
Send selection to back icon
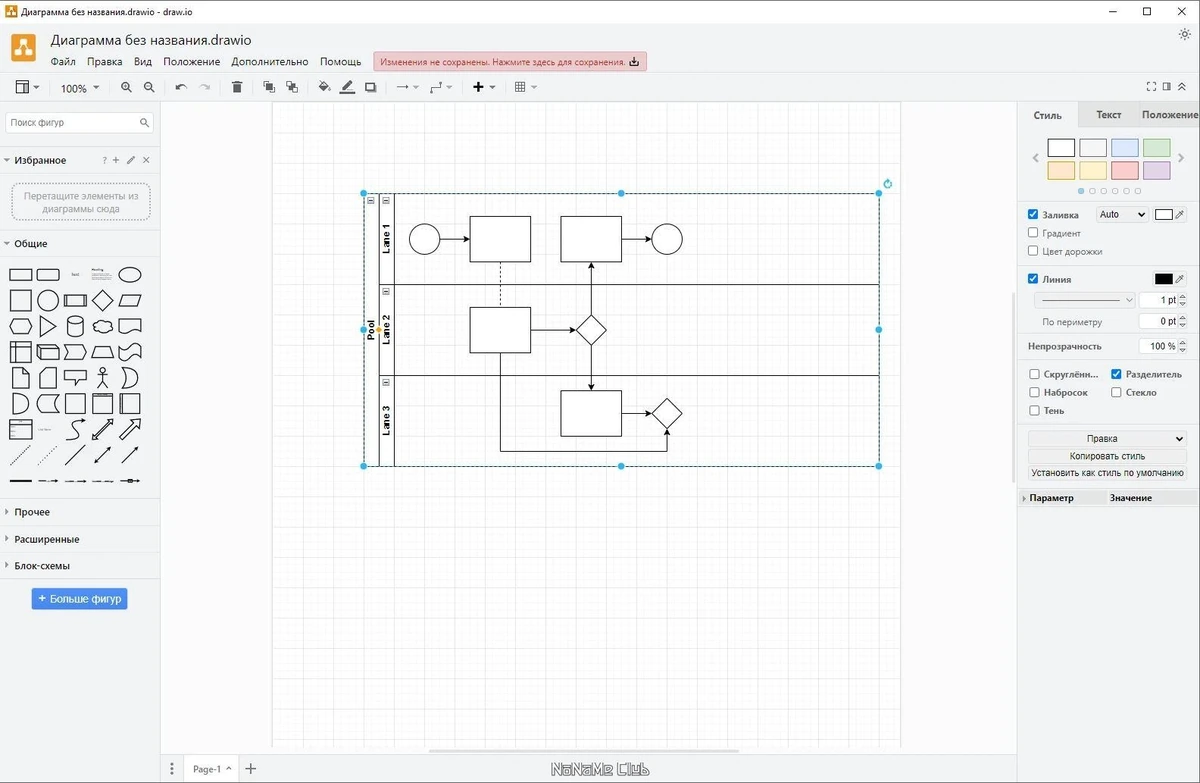(x=292, y=88)
